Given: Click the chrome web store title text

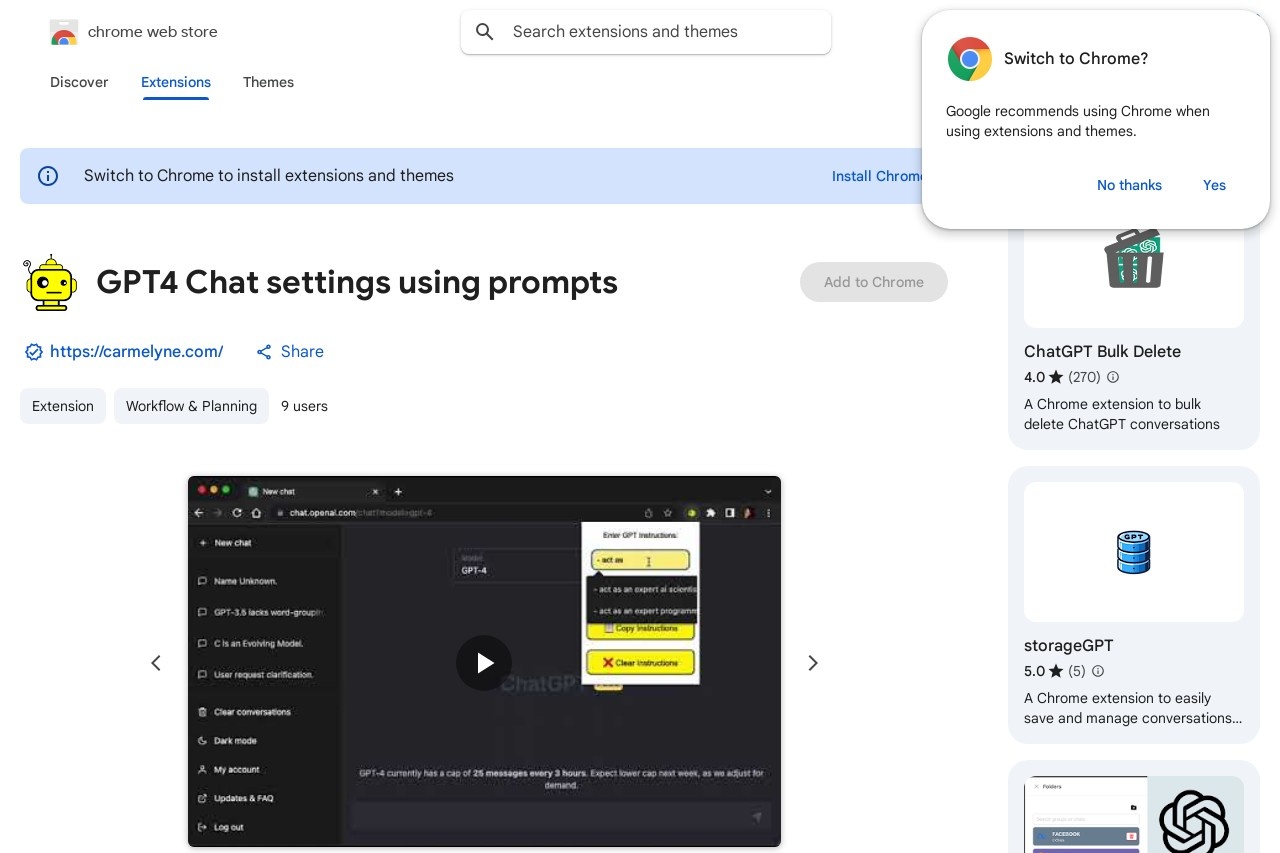Looking at the screenshot, I should (153, 32).
